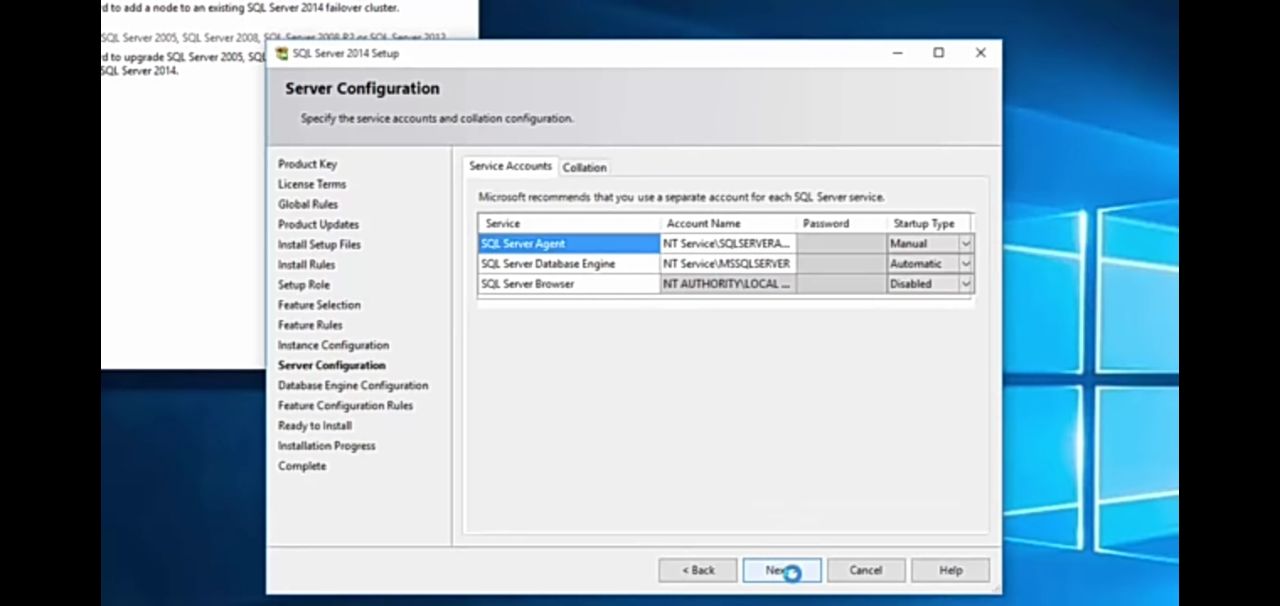Click Feature Configuration Rules step
The width and height of the screenshot is (1280, 606).
pos(345,405)
